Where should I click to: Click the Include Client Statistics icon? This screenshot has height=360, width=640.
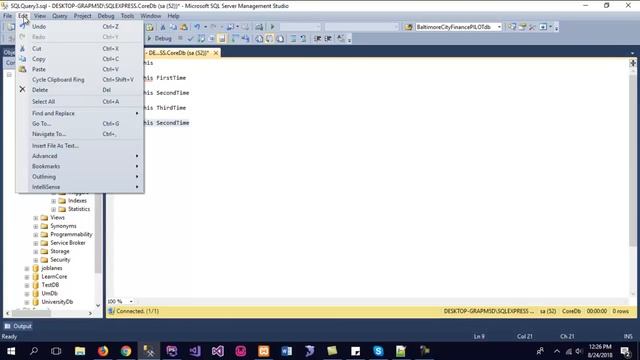[245, 38]
